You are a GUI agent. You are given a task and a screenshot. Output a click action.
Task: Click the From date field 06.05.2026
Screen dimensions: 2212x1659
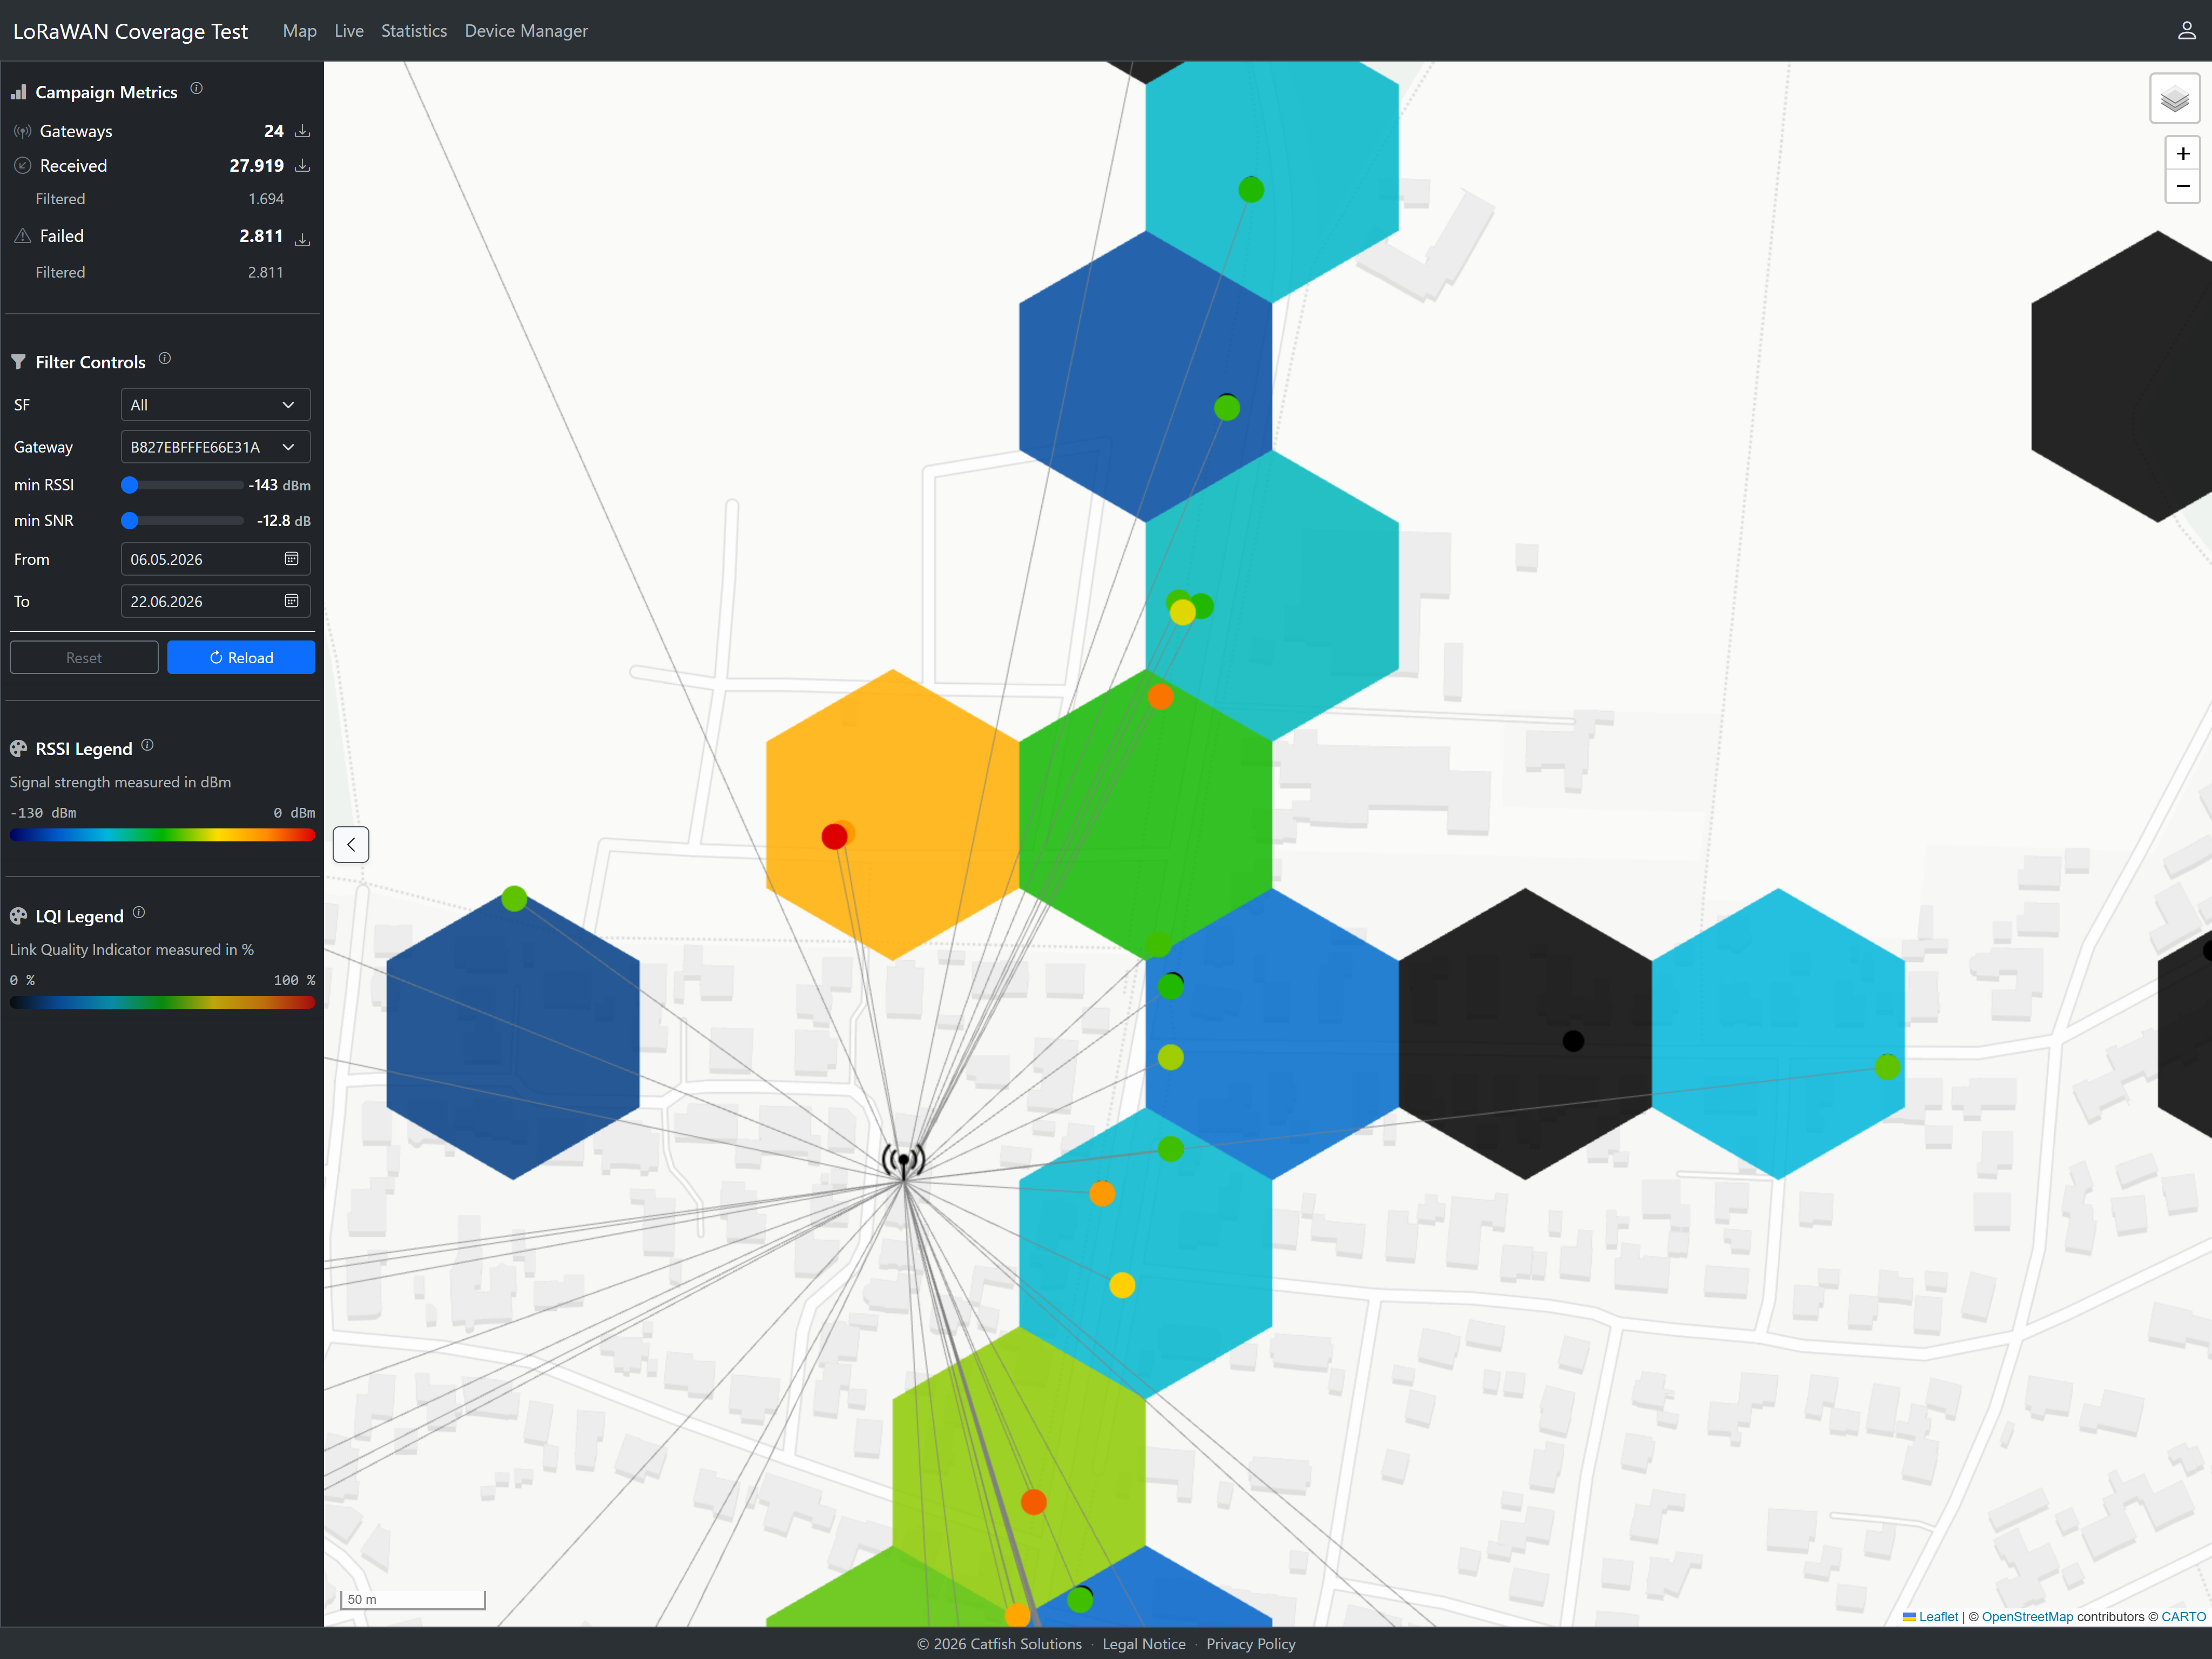pyautogui.click(x=215, y=559)
